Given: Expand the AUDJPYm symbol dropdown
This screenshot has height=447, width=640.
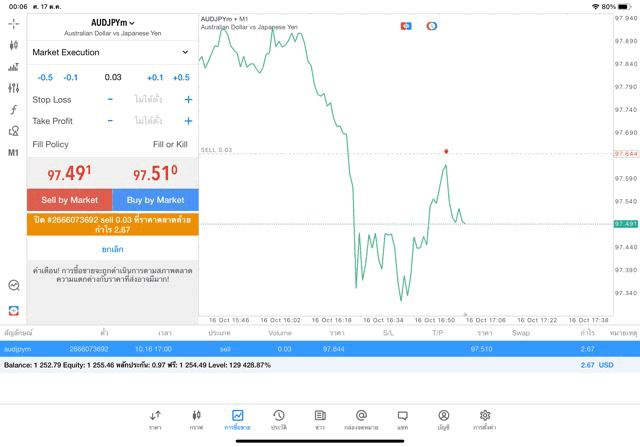Looking at the screenshot, I should [113, 23].
